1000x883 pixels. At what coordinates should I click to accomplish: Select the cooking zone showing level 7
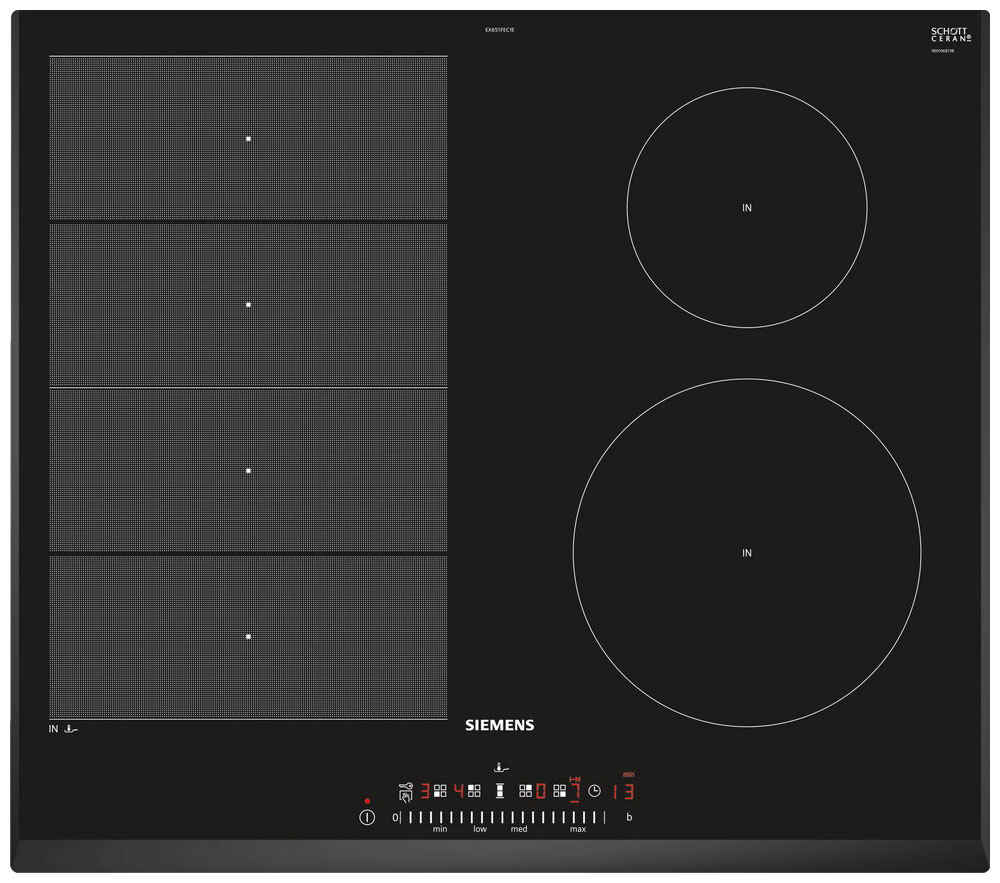[575, 791]
